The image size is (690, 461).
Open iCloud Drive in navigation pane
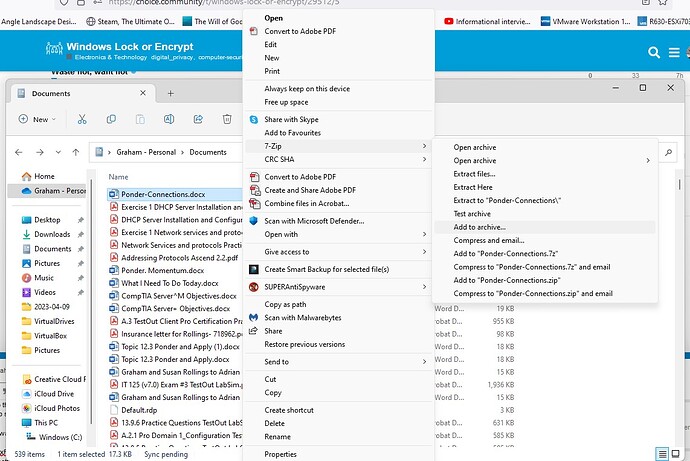click(x=54, y=394)
